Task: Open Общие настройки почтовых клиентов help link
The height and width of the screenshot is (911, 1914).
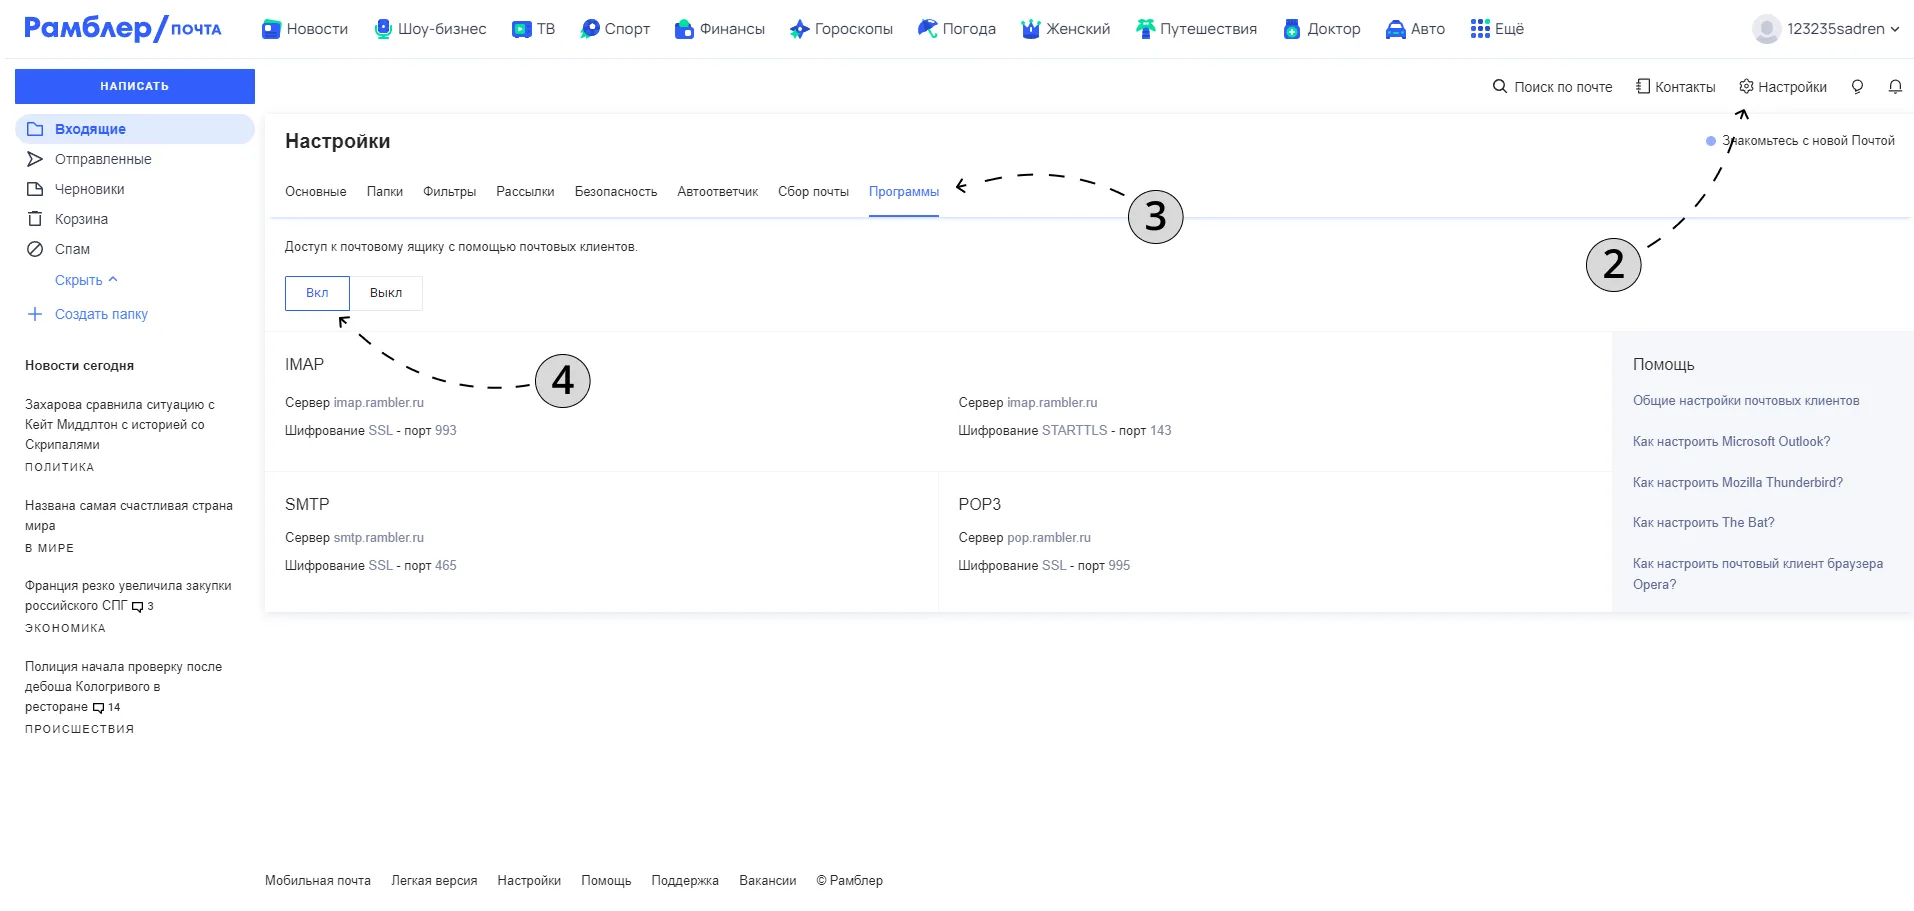Action: pyautogui.click(x=1746, y=401)
